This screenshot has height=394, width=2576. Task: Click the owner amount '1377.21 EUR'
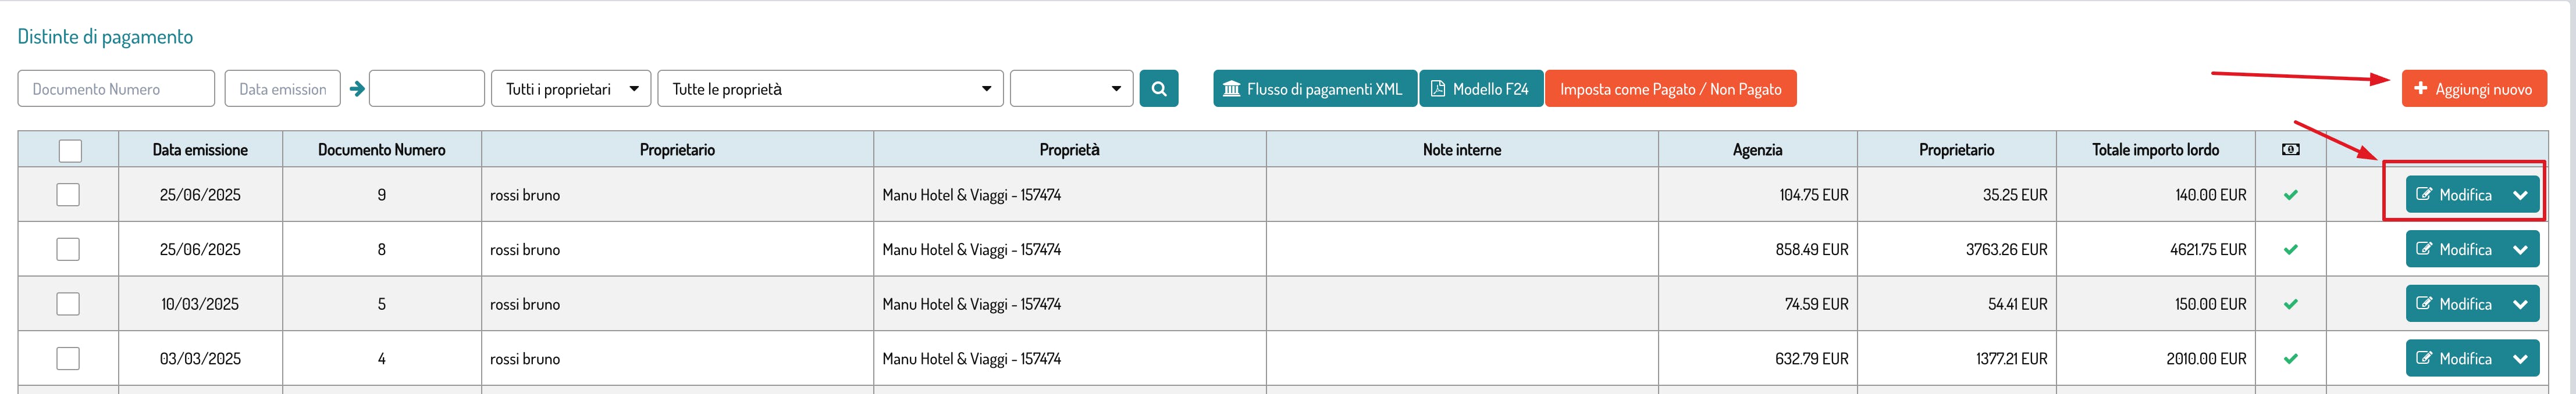click(2011, 358)
